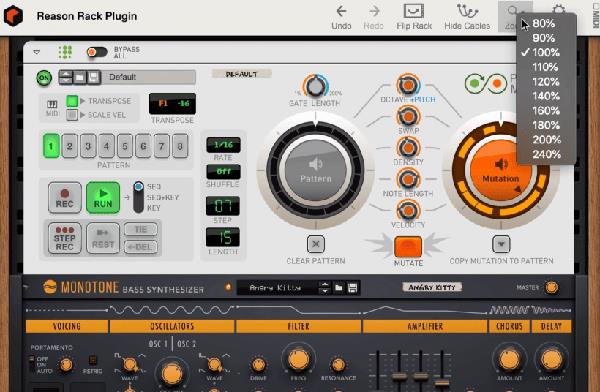600x392 pixels.
Task: Click Copy Mutation to Pattern arrow button
Action: click(x=501, y=244)
